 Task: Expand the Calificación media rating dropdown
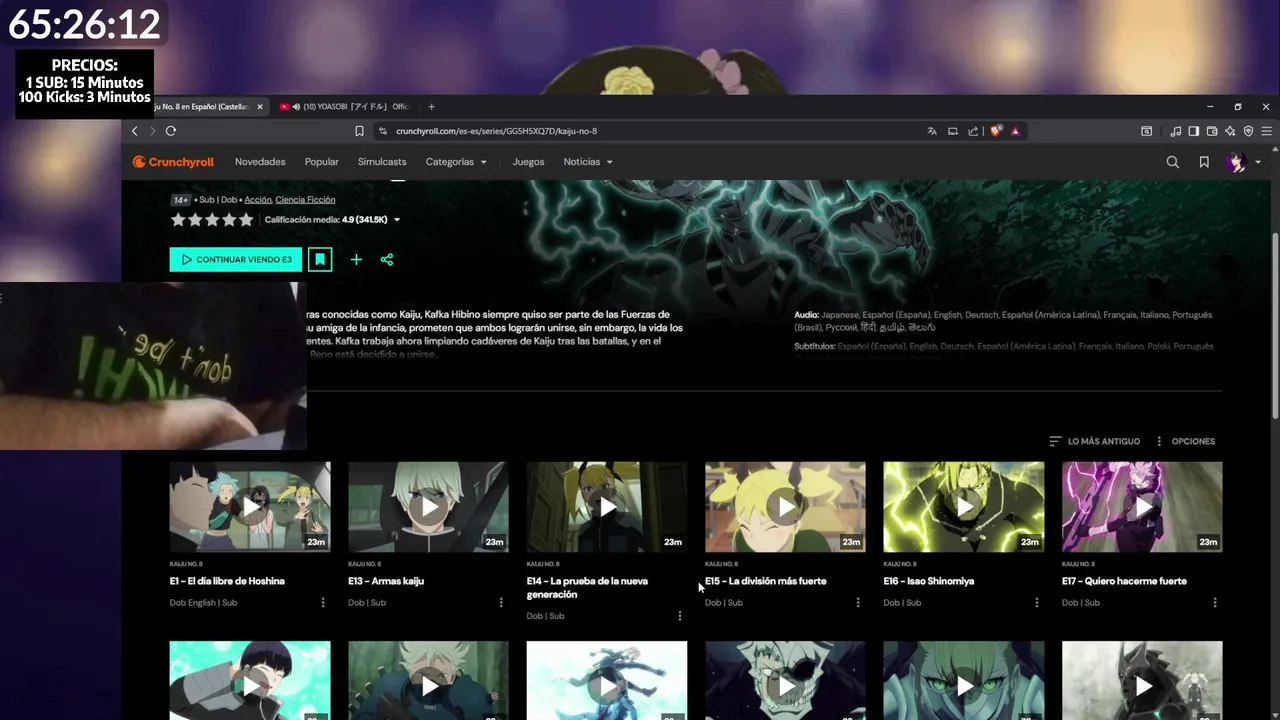pyautogui.click(x=397, y=220)
